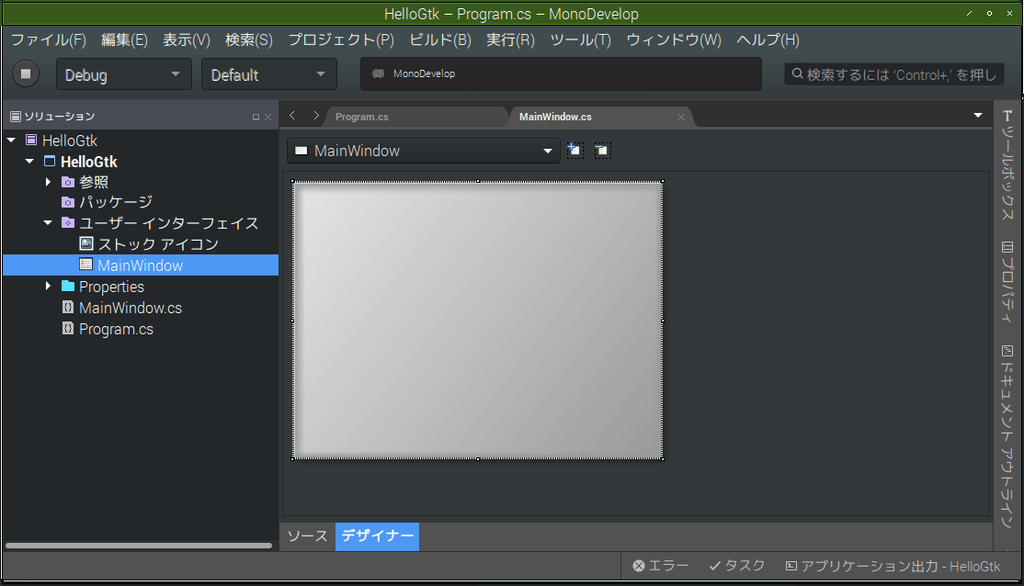Screen dimensions: 1024x586
Task: Select the パッケージ folder
Action: click(116, 203)
